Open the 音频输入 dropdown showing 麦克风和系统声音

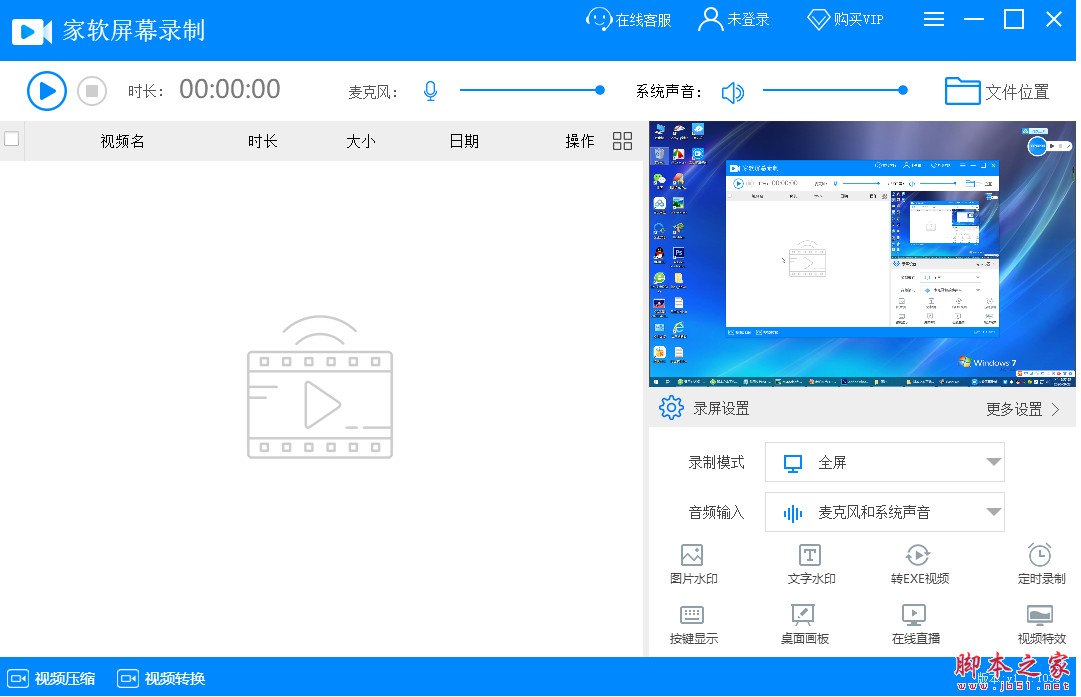[884, 511]
